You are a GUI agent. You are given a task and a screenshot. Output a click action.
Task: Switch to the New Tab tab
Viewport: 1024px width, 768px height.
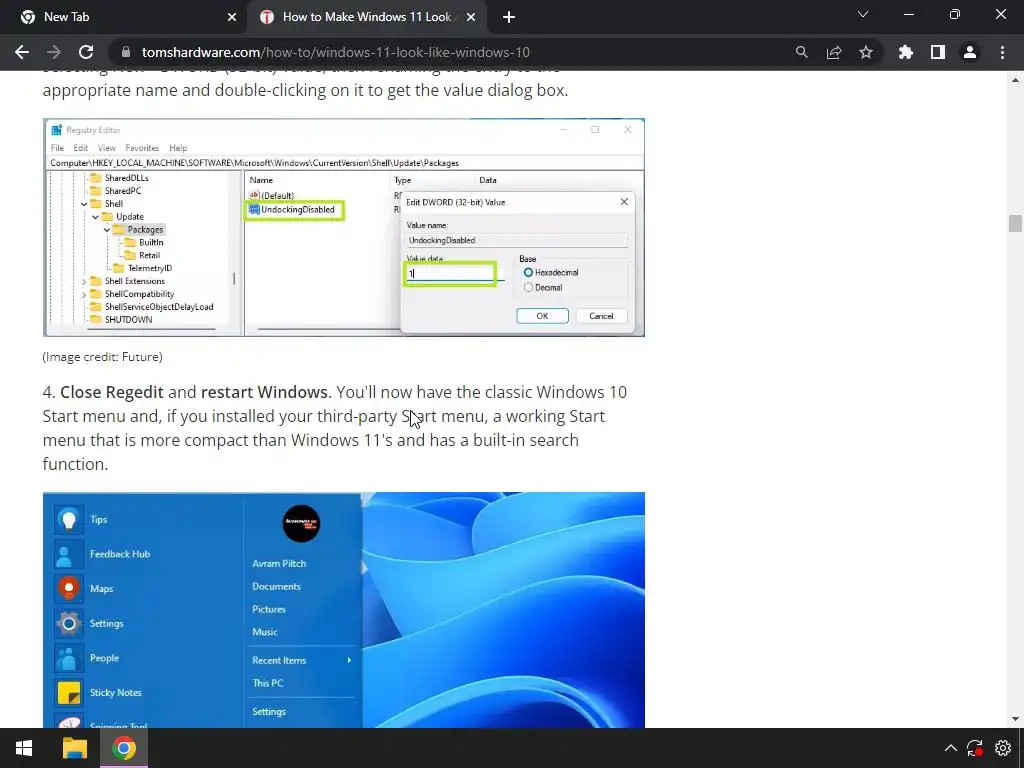[x=124, y=17]
